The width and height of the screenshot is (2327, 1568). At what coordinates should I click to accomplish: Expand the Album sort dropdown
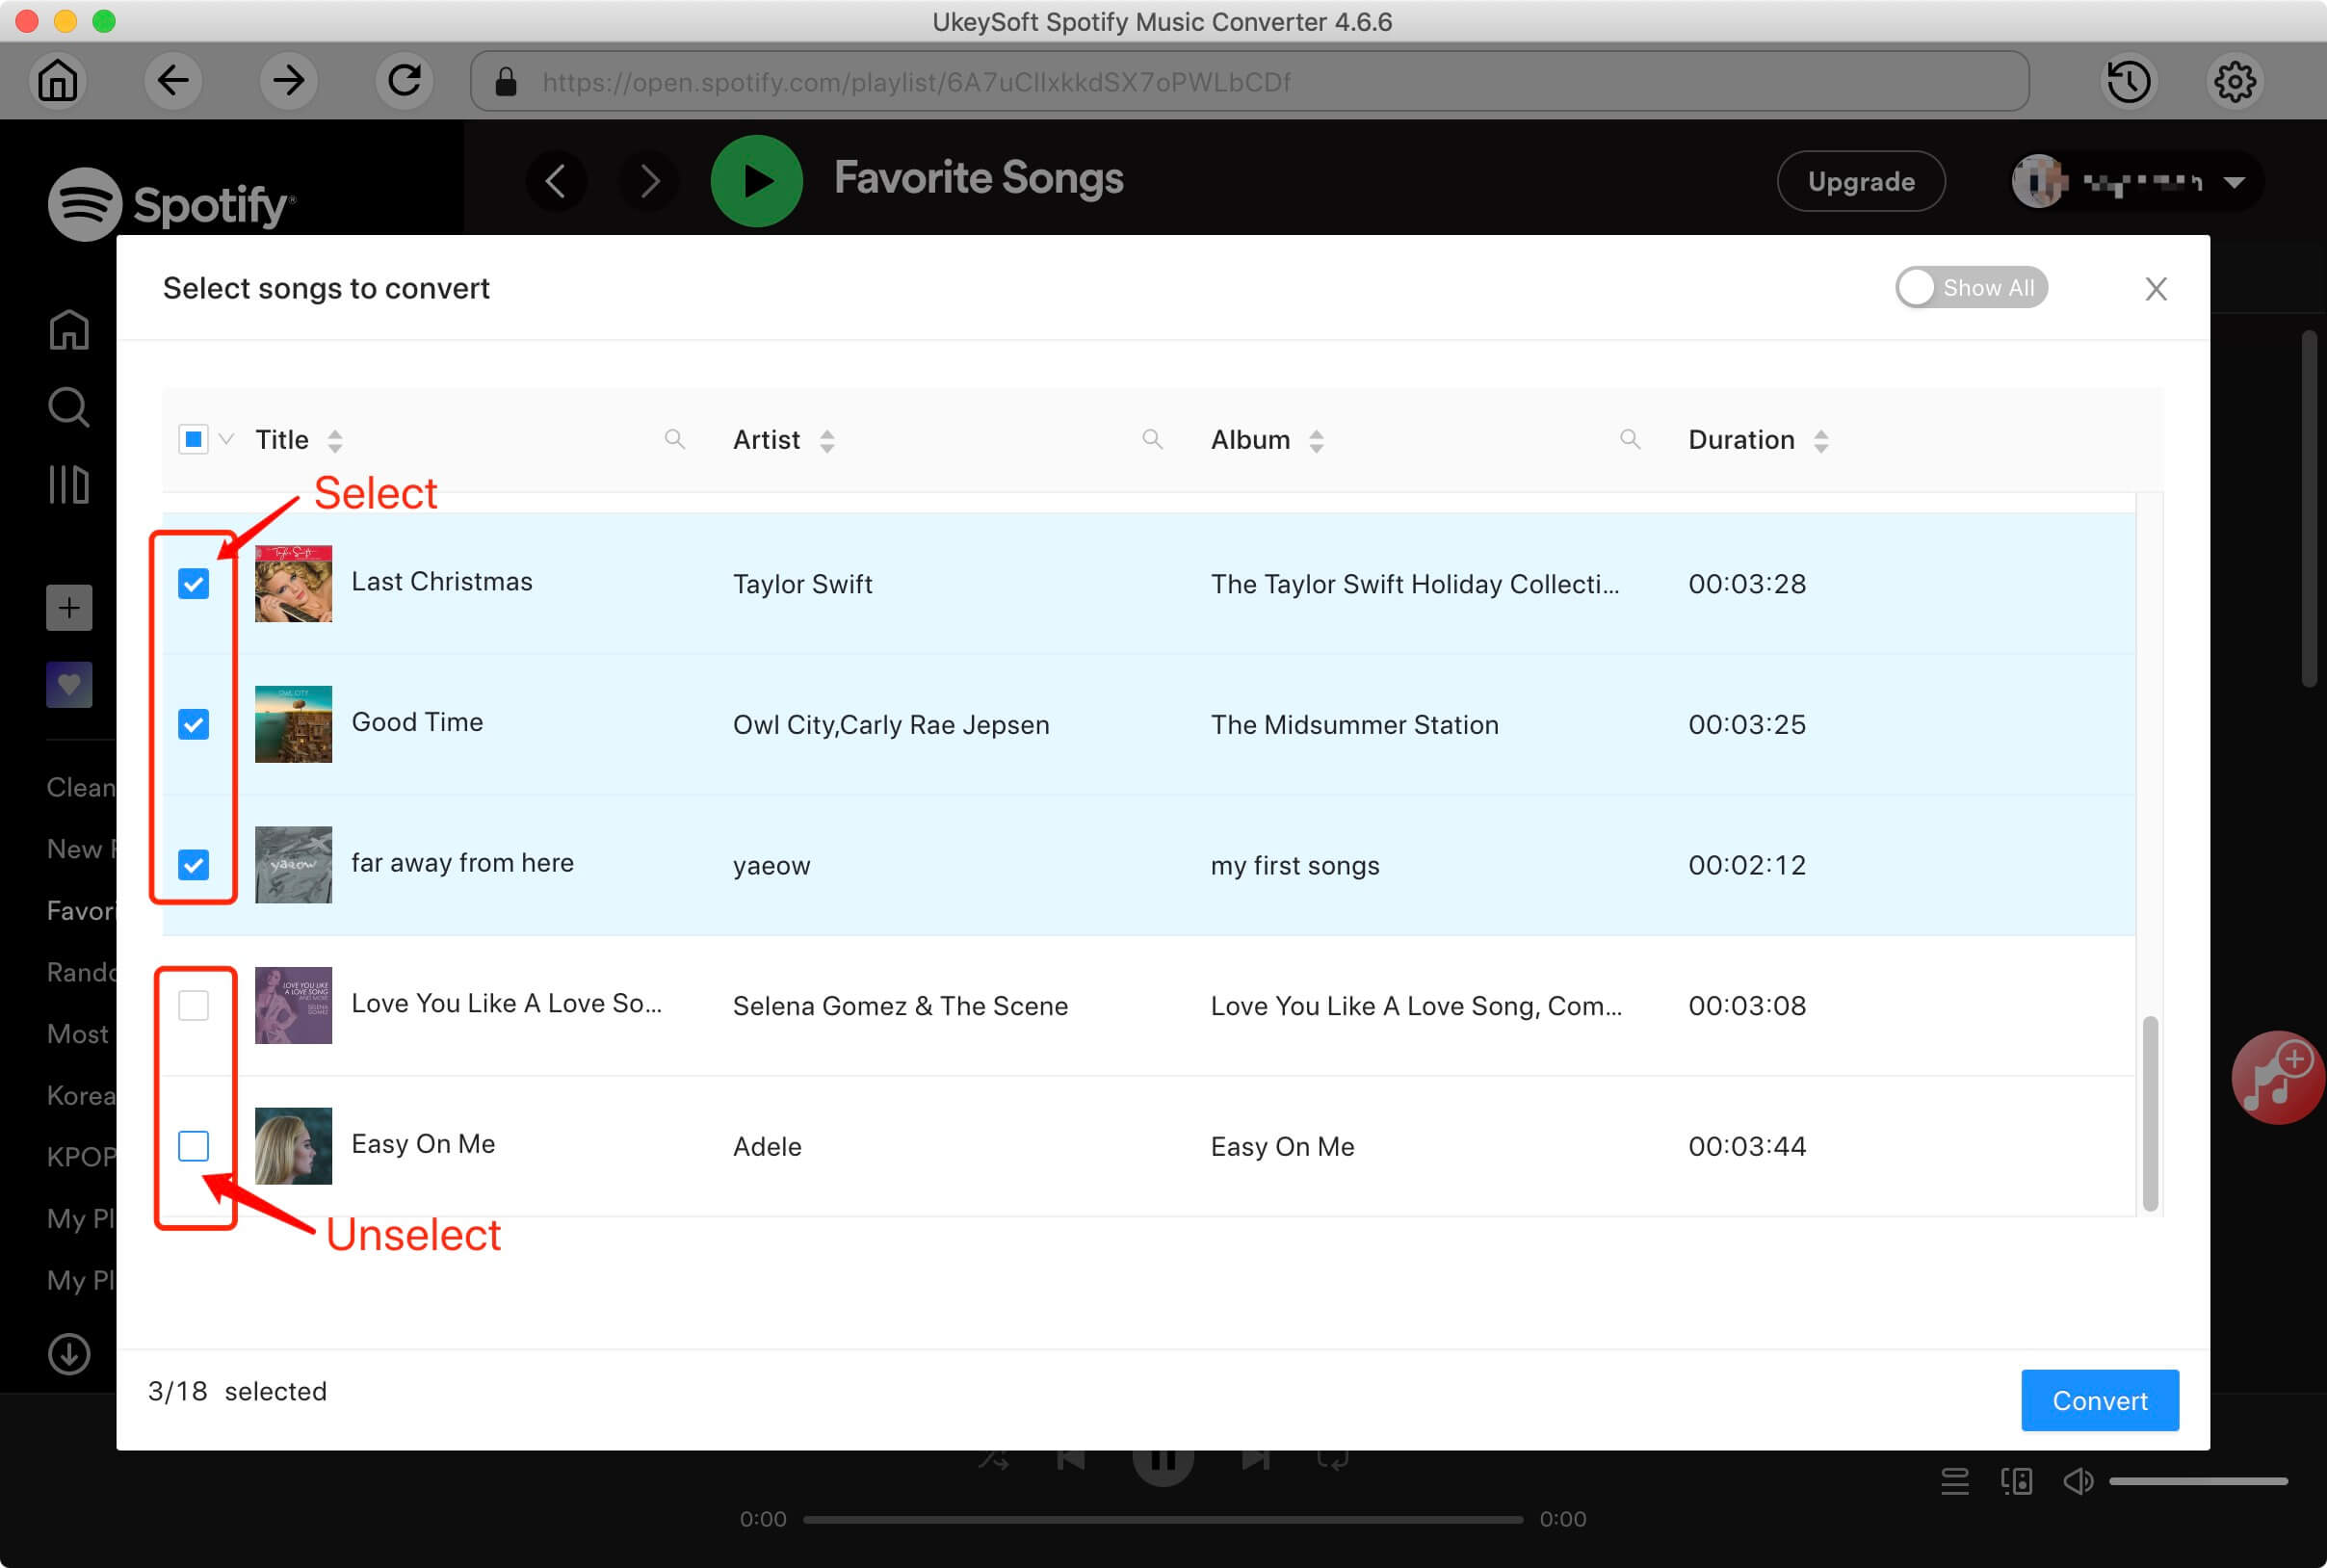pos(1314,439)
